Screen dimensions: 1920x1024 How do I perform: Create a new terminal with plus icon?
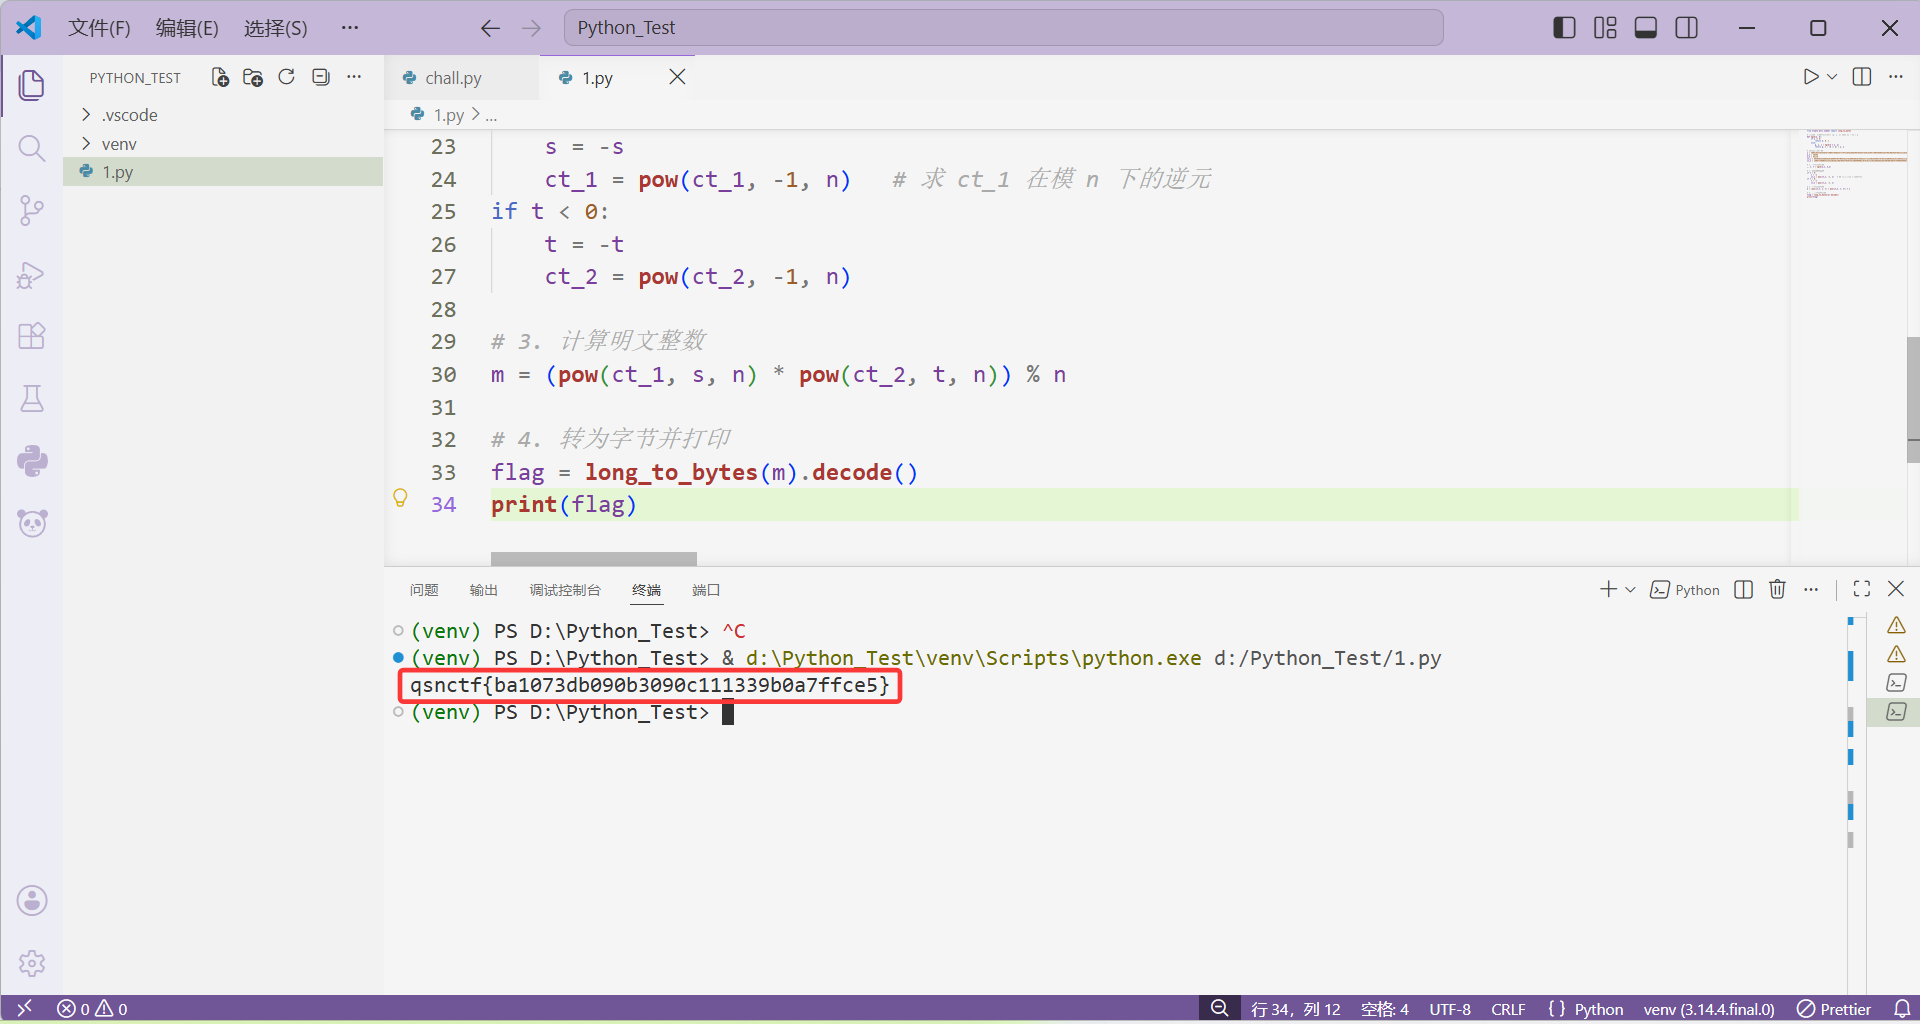[1608, 589]
